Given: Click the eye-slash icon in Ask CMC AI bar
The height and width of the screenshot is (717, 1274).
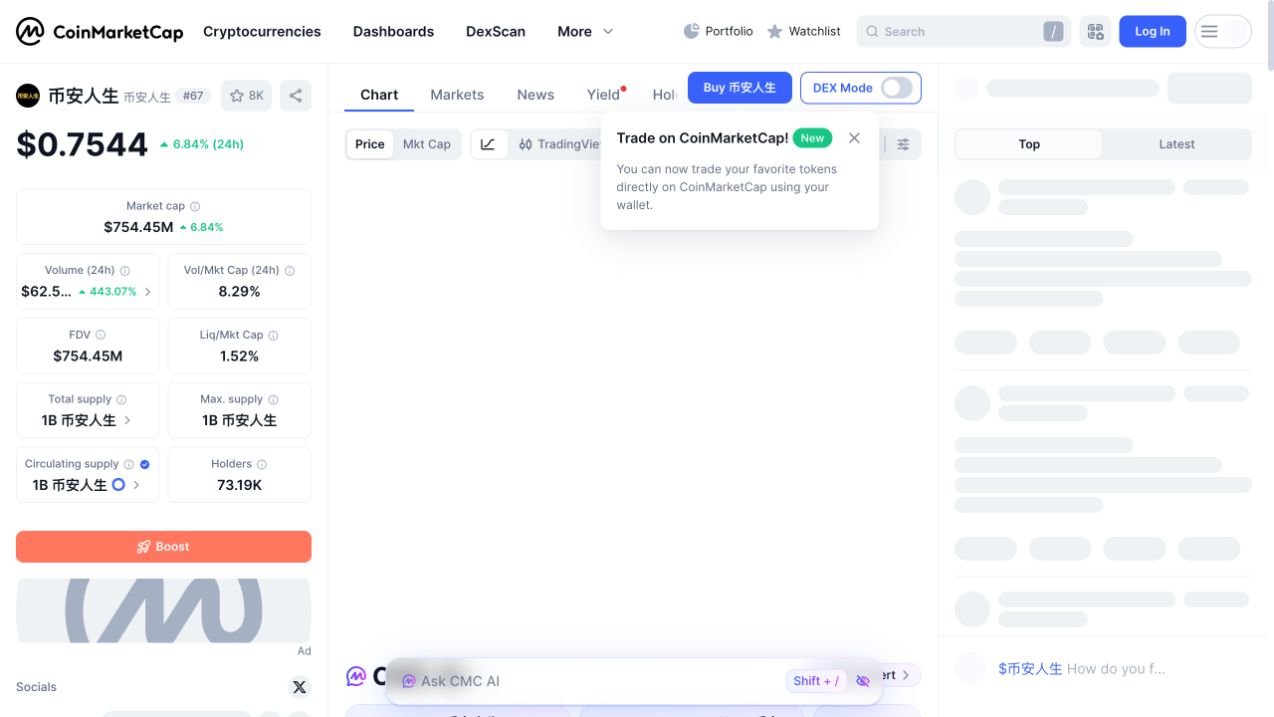Looking at the screenshot, I should [863, 681].
